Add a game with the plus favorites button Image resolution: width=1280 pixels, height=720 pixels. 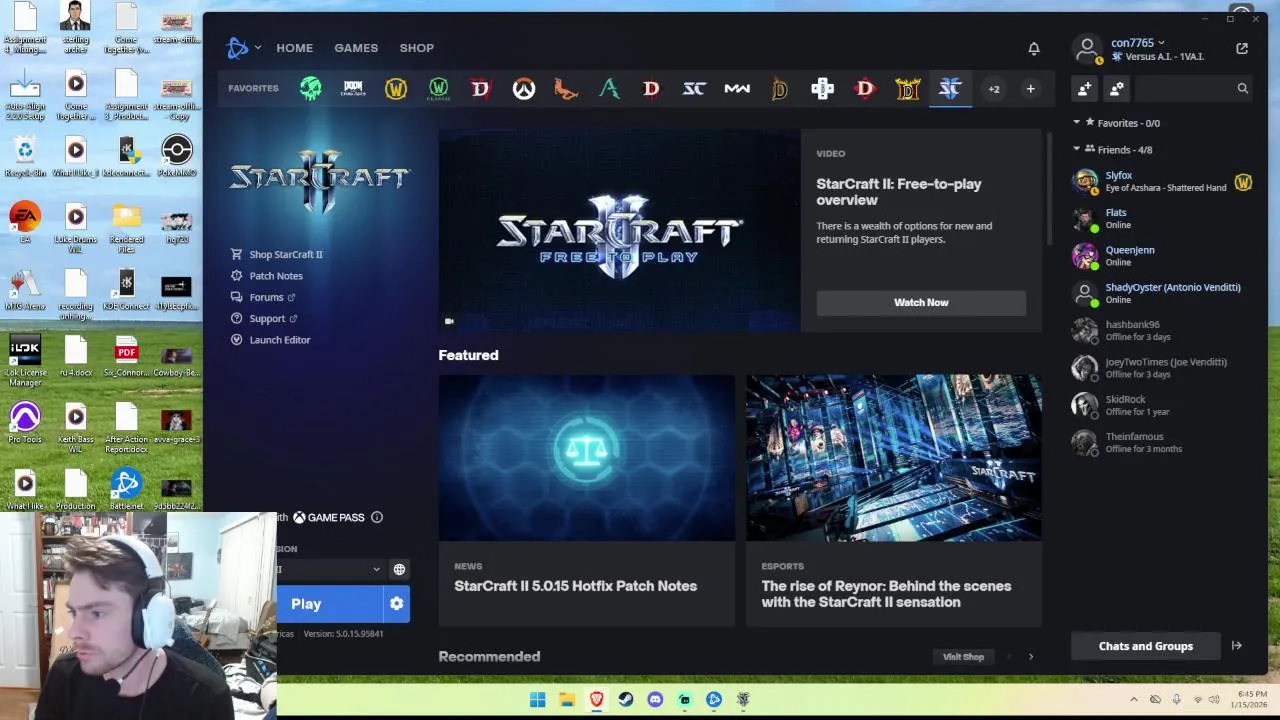pos(1030,89)
